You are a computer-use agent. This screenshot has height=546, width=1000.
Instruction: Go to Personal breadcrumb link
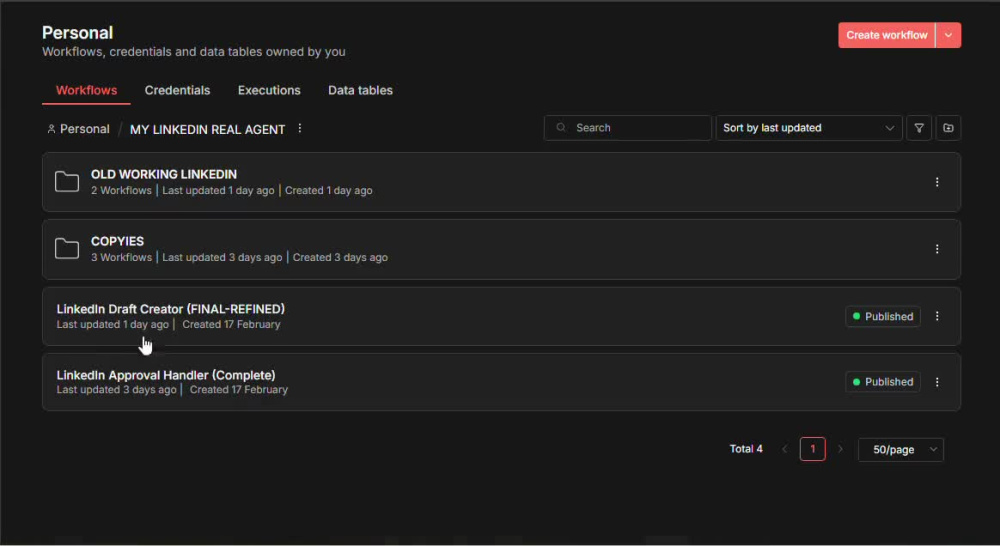pyautogui.click(x=78, y=129)
